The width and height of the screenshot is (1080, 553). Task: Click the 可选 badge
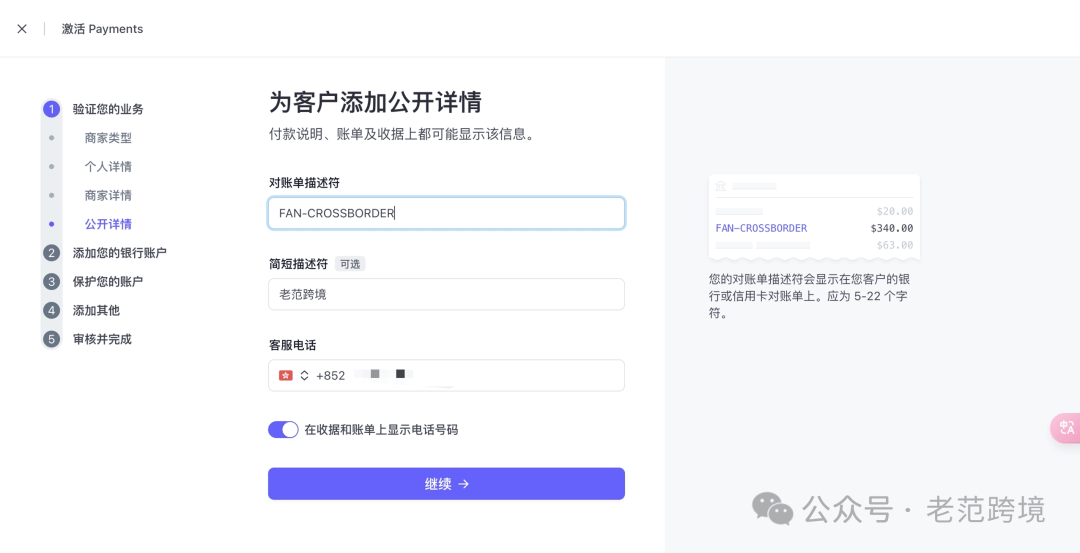click(350, 264)
